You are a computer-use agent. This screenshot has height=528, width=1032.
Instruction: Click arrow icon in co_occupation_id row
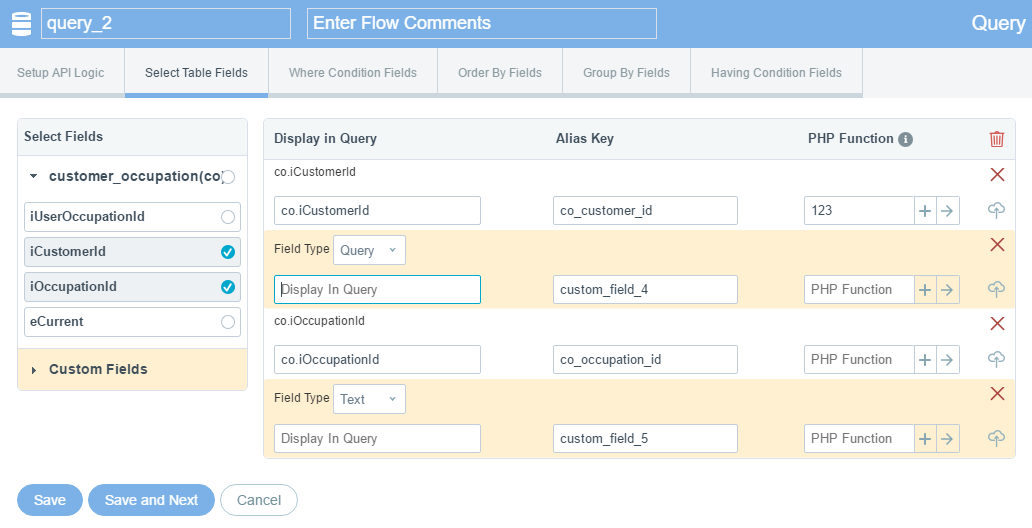[x=947, y=359]
